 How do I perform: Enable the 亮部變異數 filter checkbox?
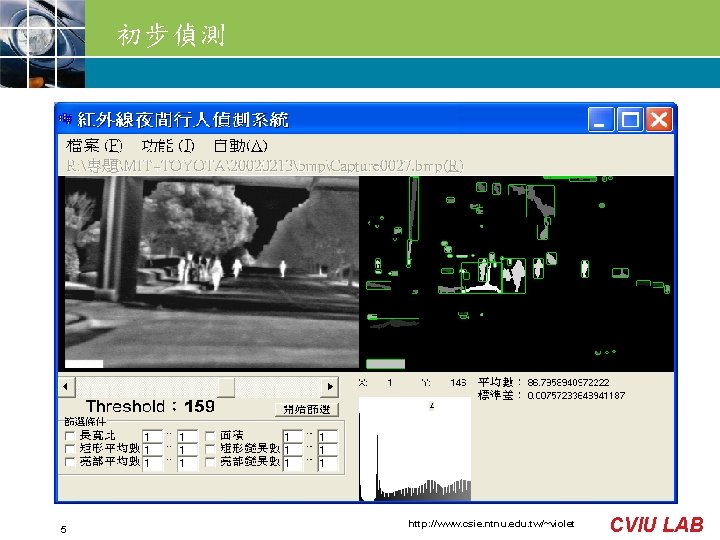point(210,462)
